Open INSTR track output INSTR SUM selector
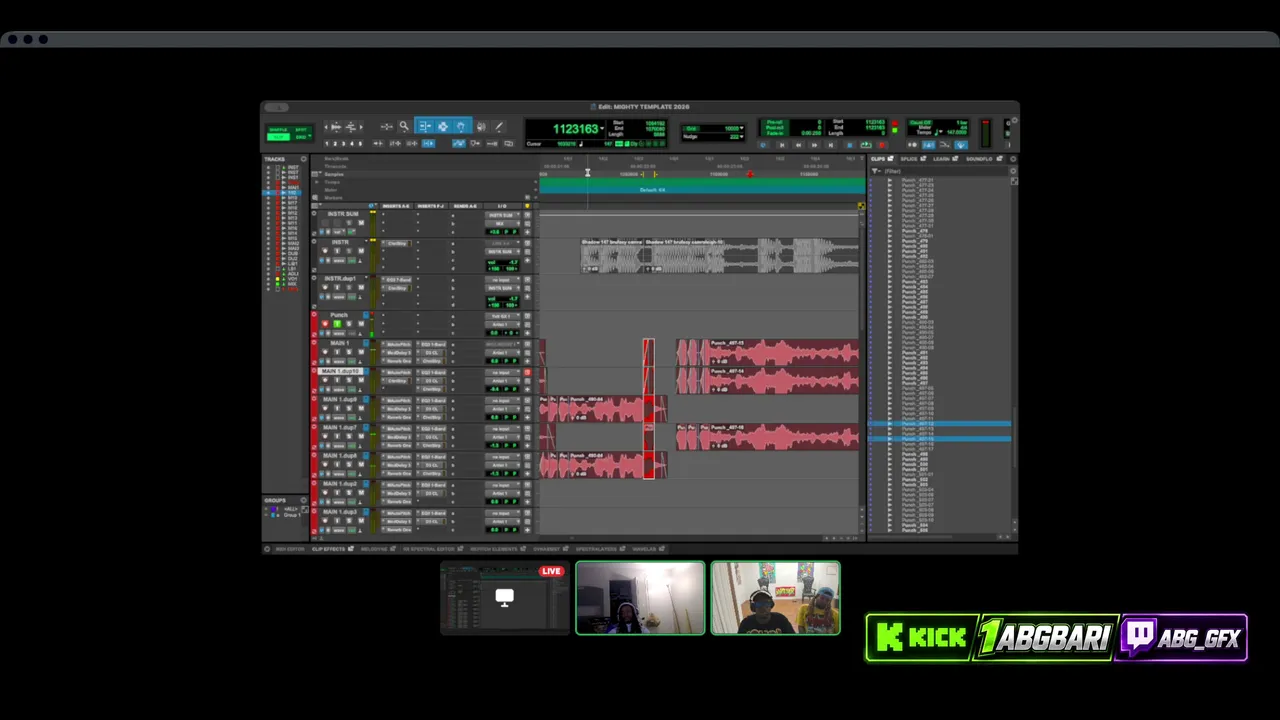The width and height of the screenshot is (1280, 720). point(502,252)
